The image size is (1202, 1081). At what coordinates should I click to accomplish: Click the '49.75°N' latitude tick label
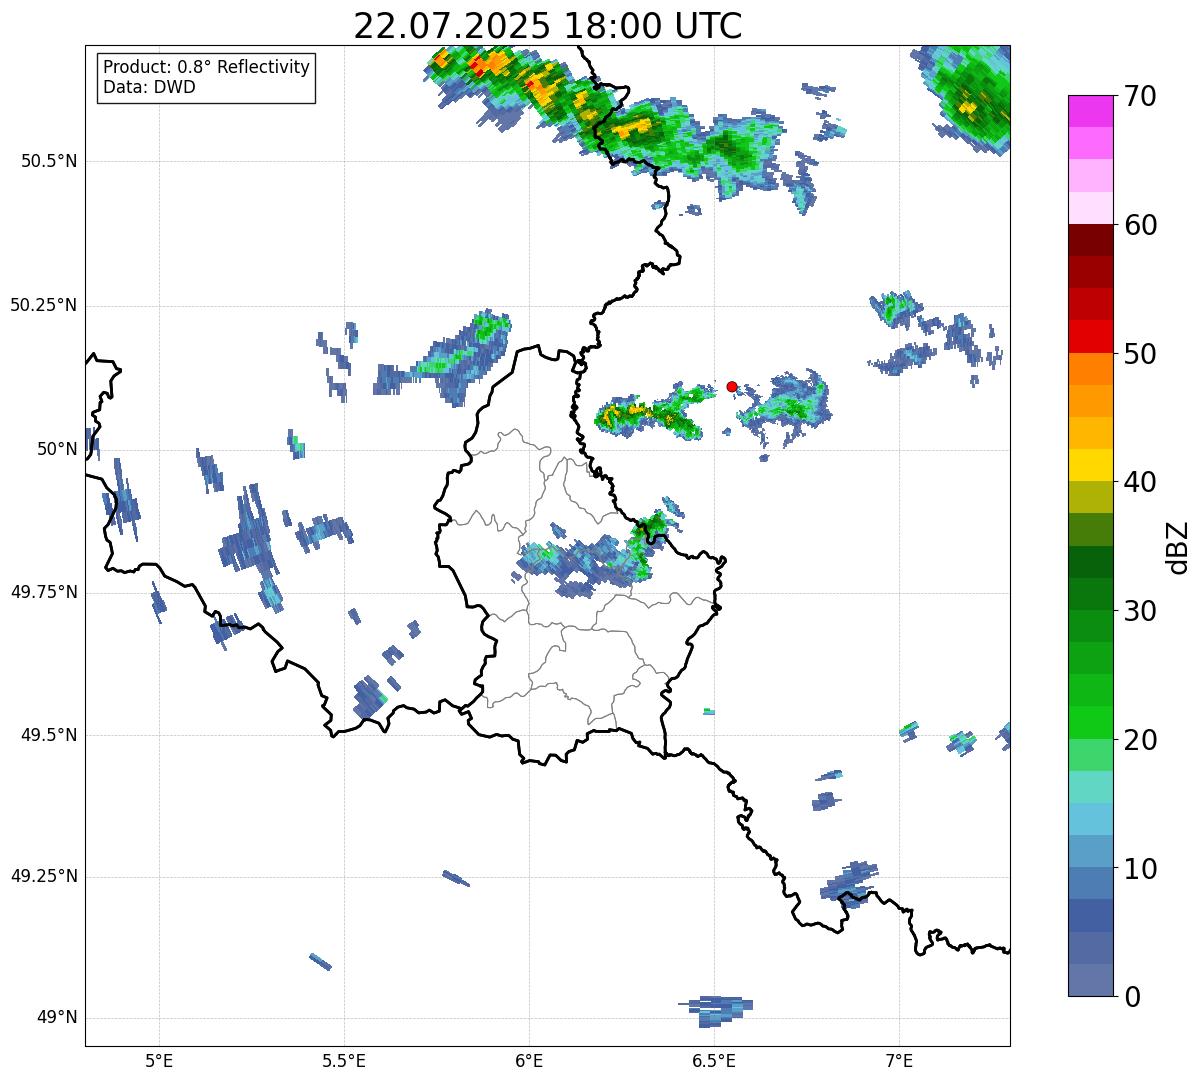pos(43,592)
